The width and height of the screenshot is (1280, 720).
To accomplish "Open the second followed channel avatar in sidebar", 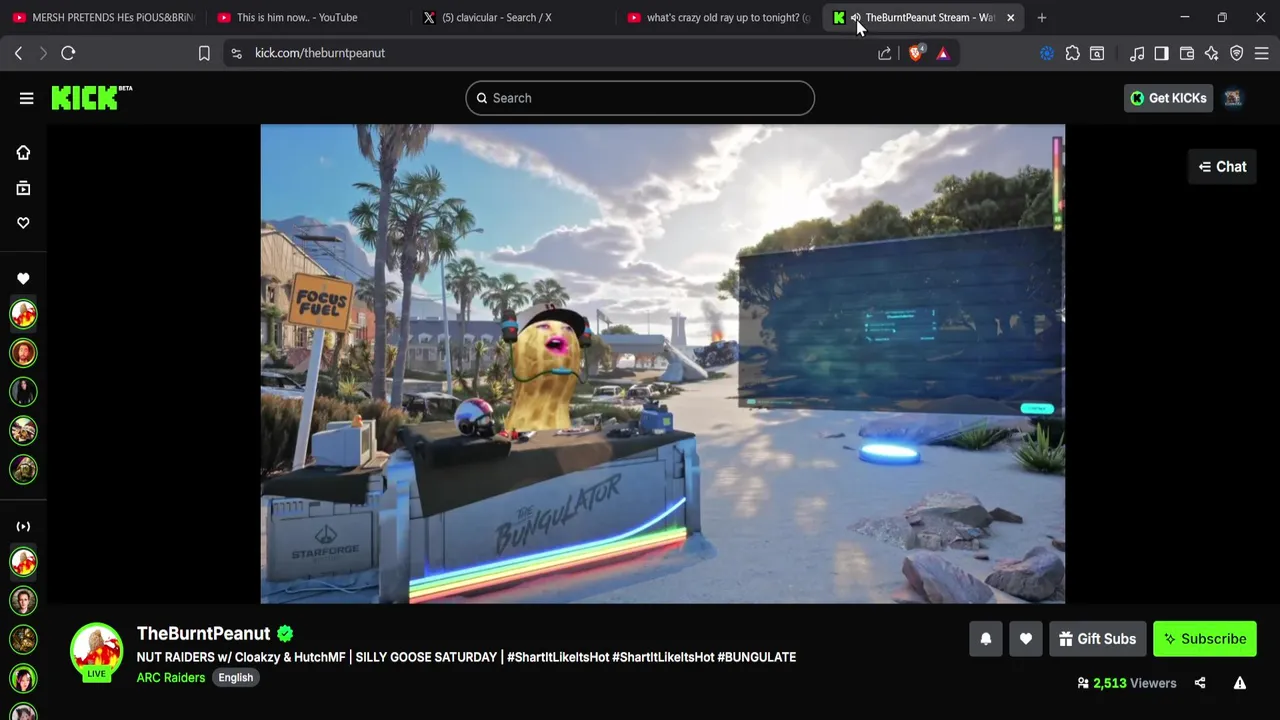I will point(23,353).
